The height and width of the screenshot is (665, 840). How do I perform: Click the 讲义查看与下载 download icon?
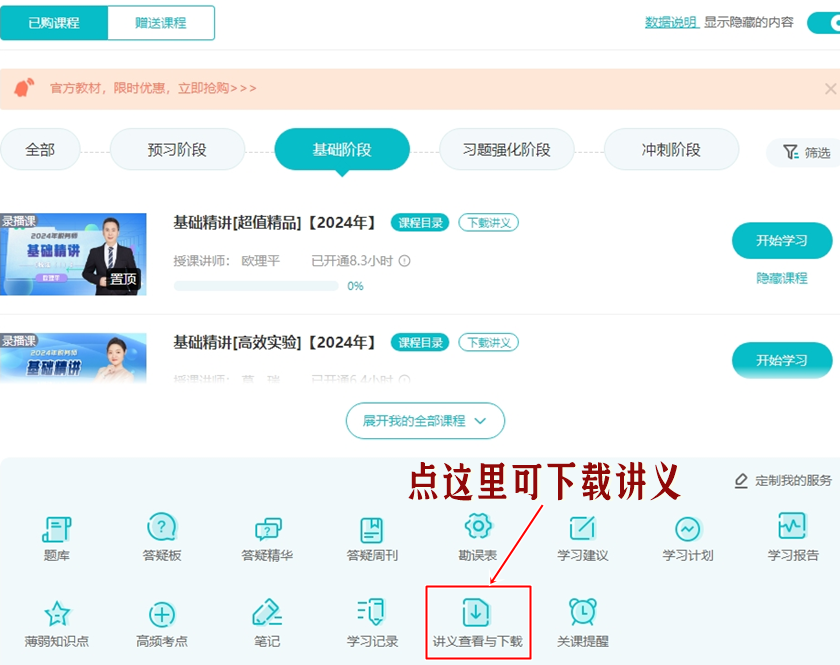[477, 613]
